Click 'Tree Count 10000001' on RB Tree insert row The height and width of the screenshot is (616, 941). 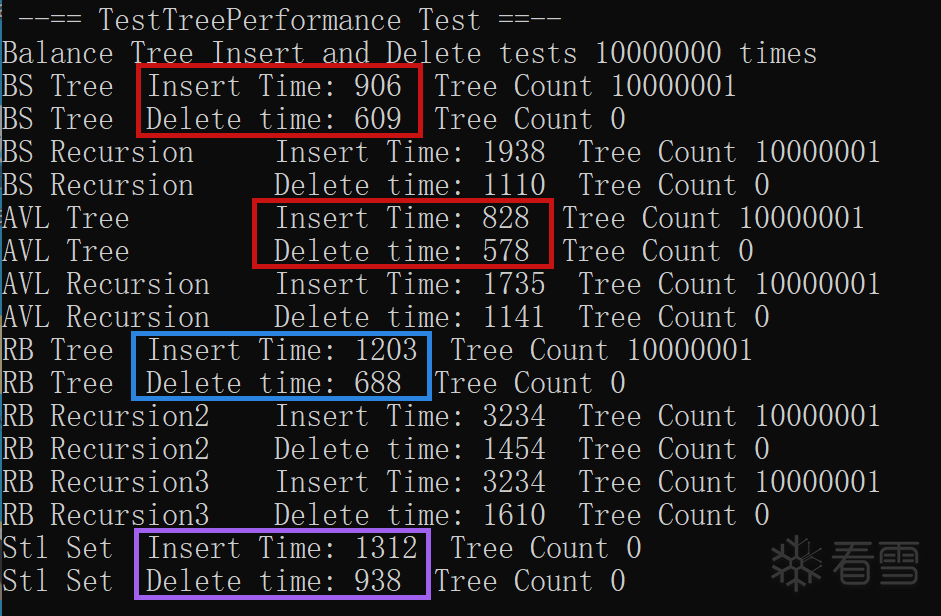coord(601,350)
